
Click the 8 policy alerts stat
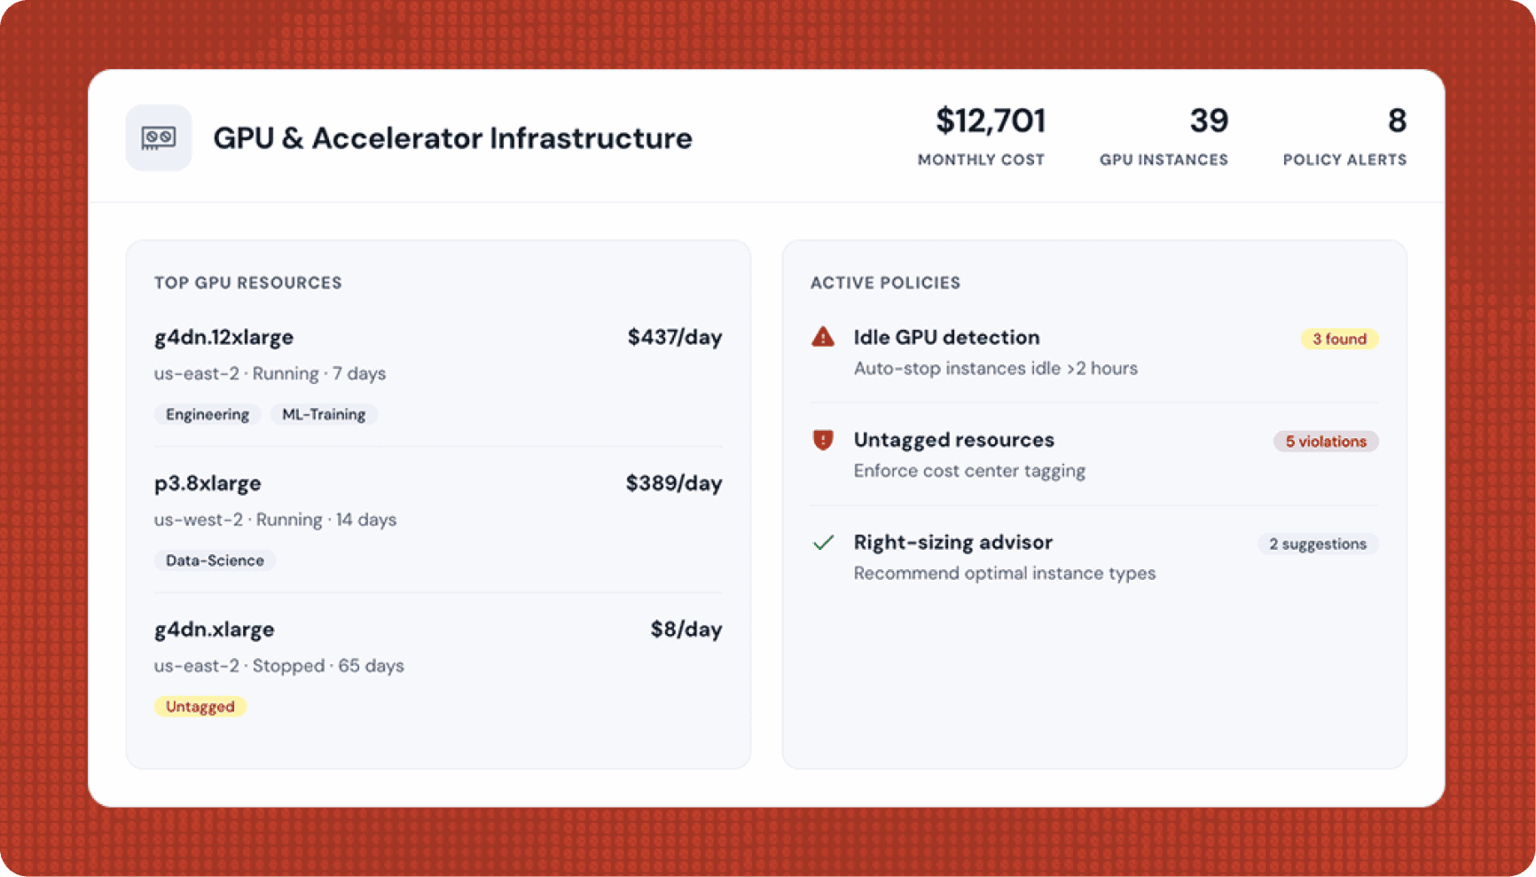tap(1345, 137)
